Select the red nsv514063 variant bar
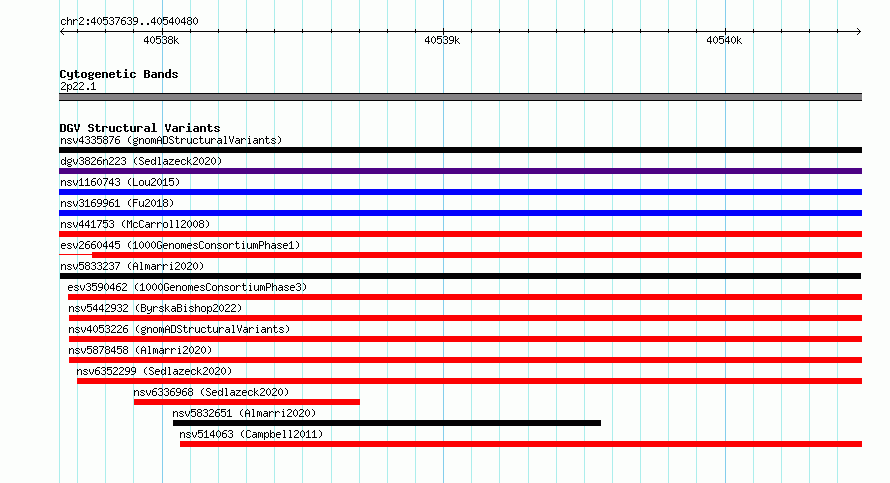The image size is (890, 483). point(521,444)
